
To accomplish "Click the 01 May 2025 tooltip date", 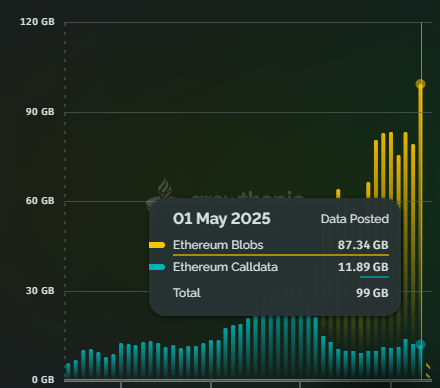I will coord(222,219).
